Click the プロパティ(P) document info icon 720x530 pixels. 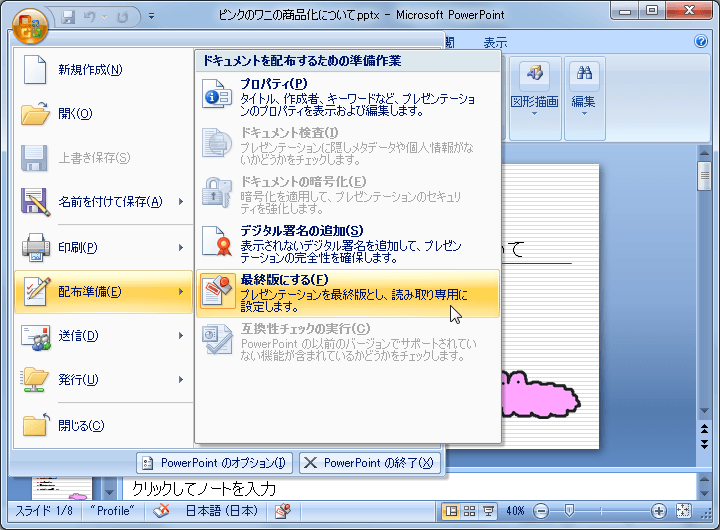pos(217,94)
